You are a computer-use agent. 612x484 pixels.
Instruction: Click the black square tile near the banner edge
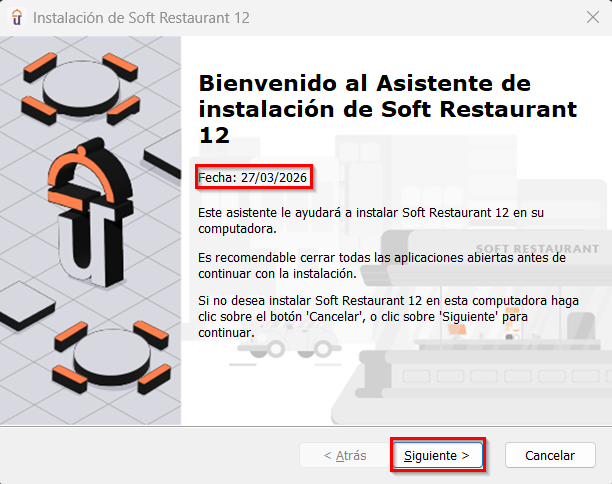point(164,155)
